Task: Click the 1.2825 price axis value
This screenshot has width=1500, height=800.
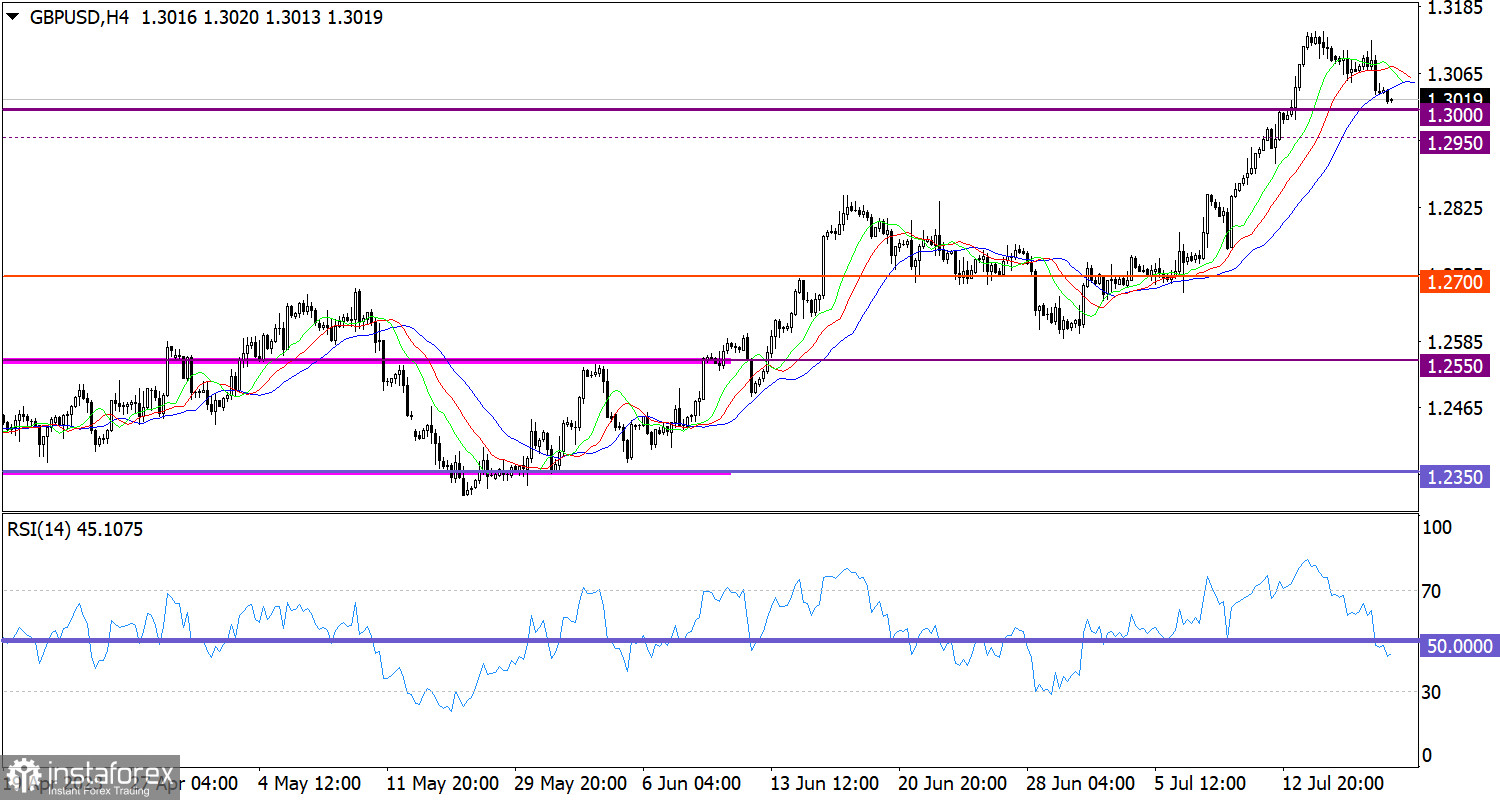Action: (x=1455, y=208)
